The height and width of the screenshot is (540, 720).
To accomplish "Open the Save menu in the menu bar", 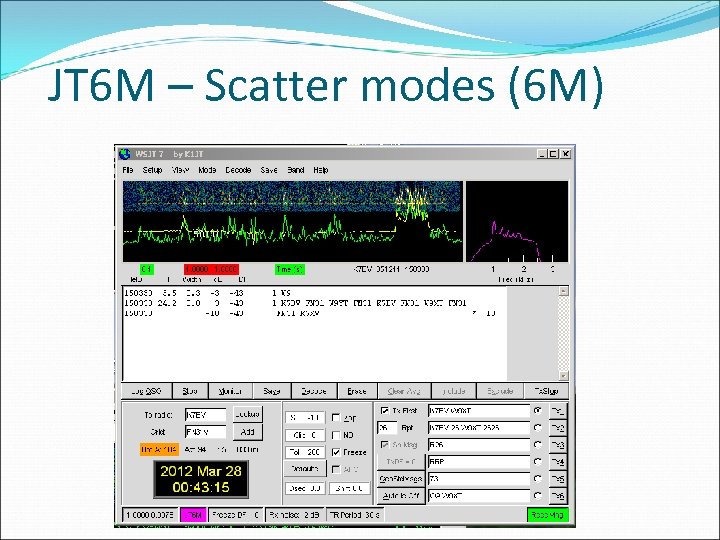I will 269,170.
